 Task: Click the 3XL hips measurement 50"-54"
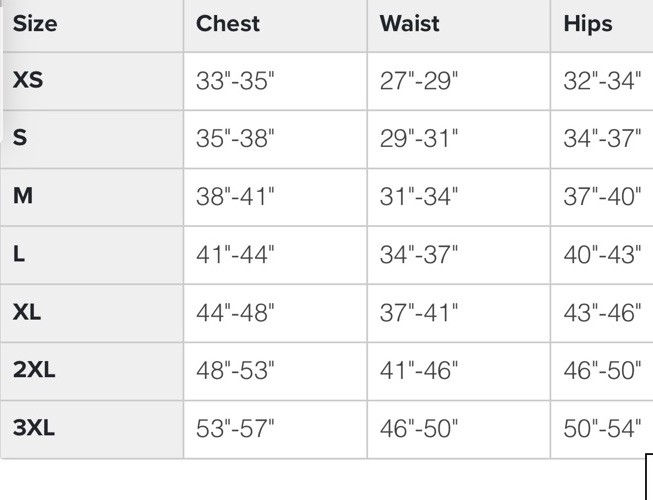coord(602,430)
